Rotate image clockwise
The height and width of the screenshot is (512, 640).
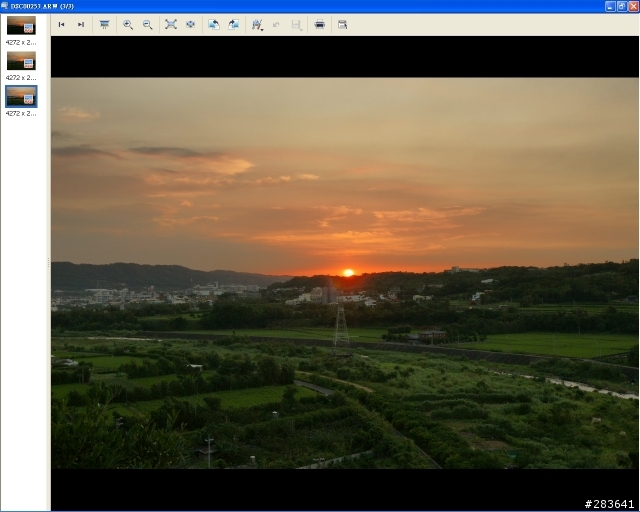233,24
